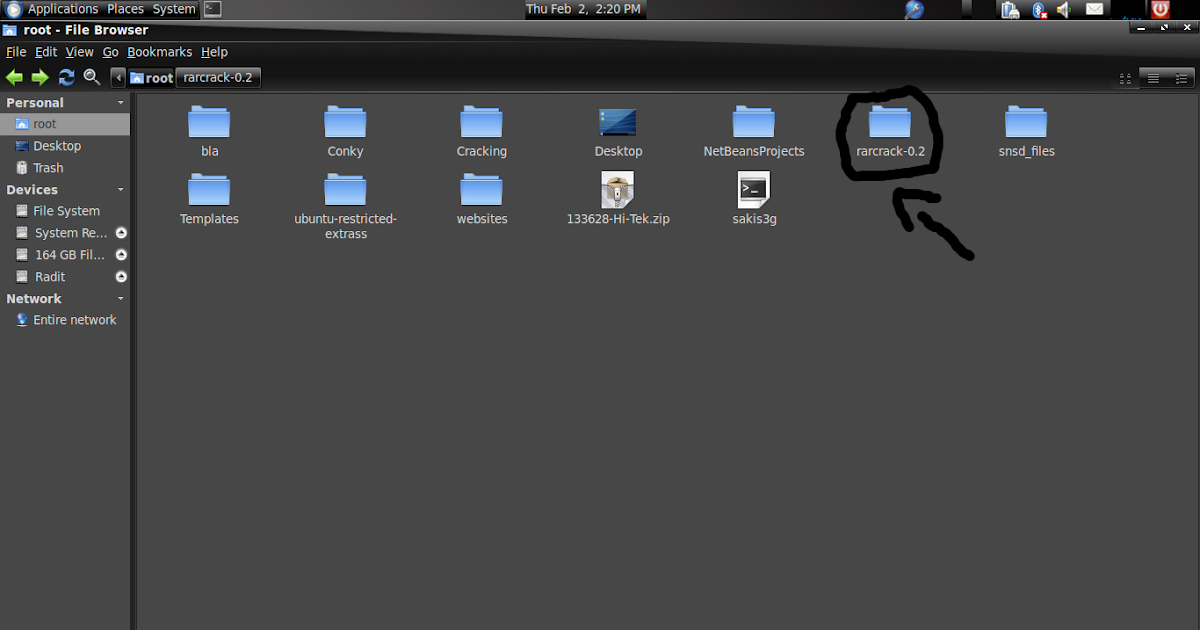The height and width of the screenshot is (630, 1200).
Task: Collapse the Devices sidebar section
Action: click(x=121, y=190)
